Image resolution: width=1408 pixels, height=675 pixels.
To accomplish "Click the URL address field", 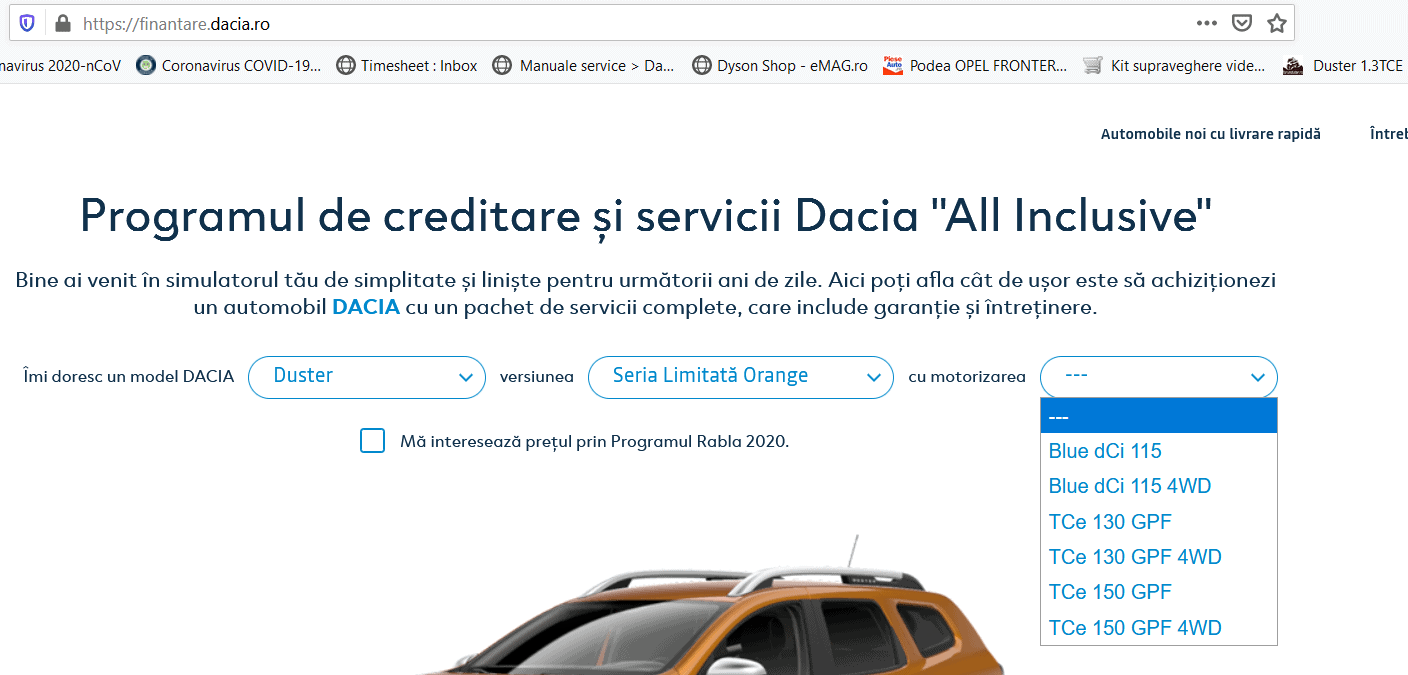I will pos(600,23).
